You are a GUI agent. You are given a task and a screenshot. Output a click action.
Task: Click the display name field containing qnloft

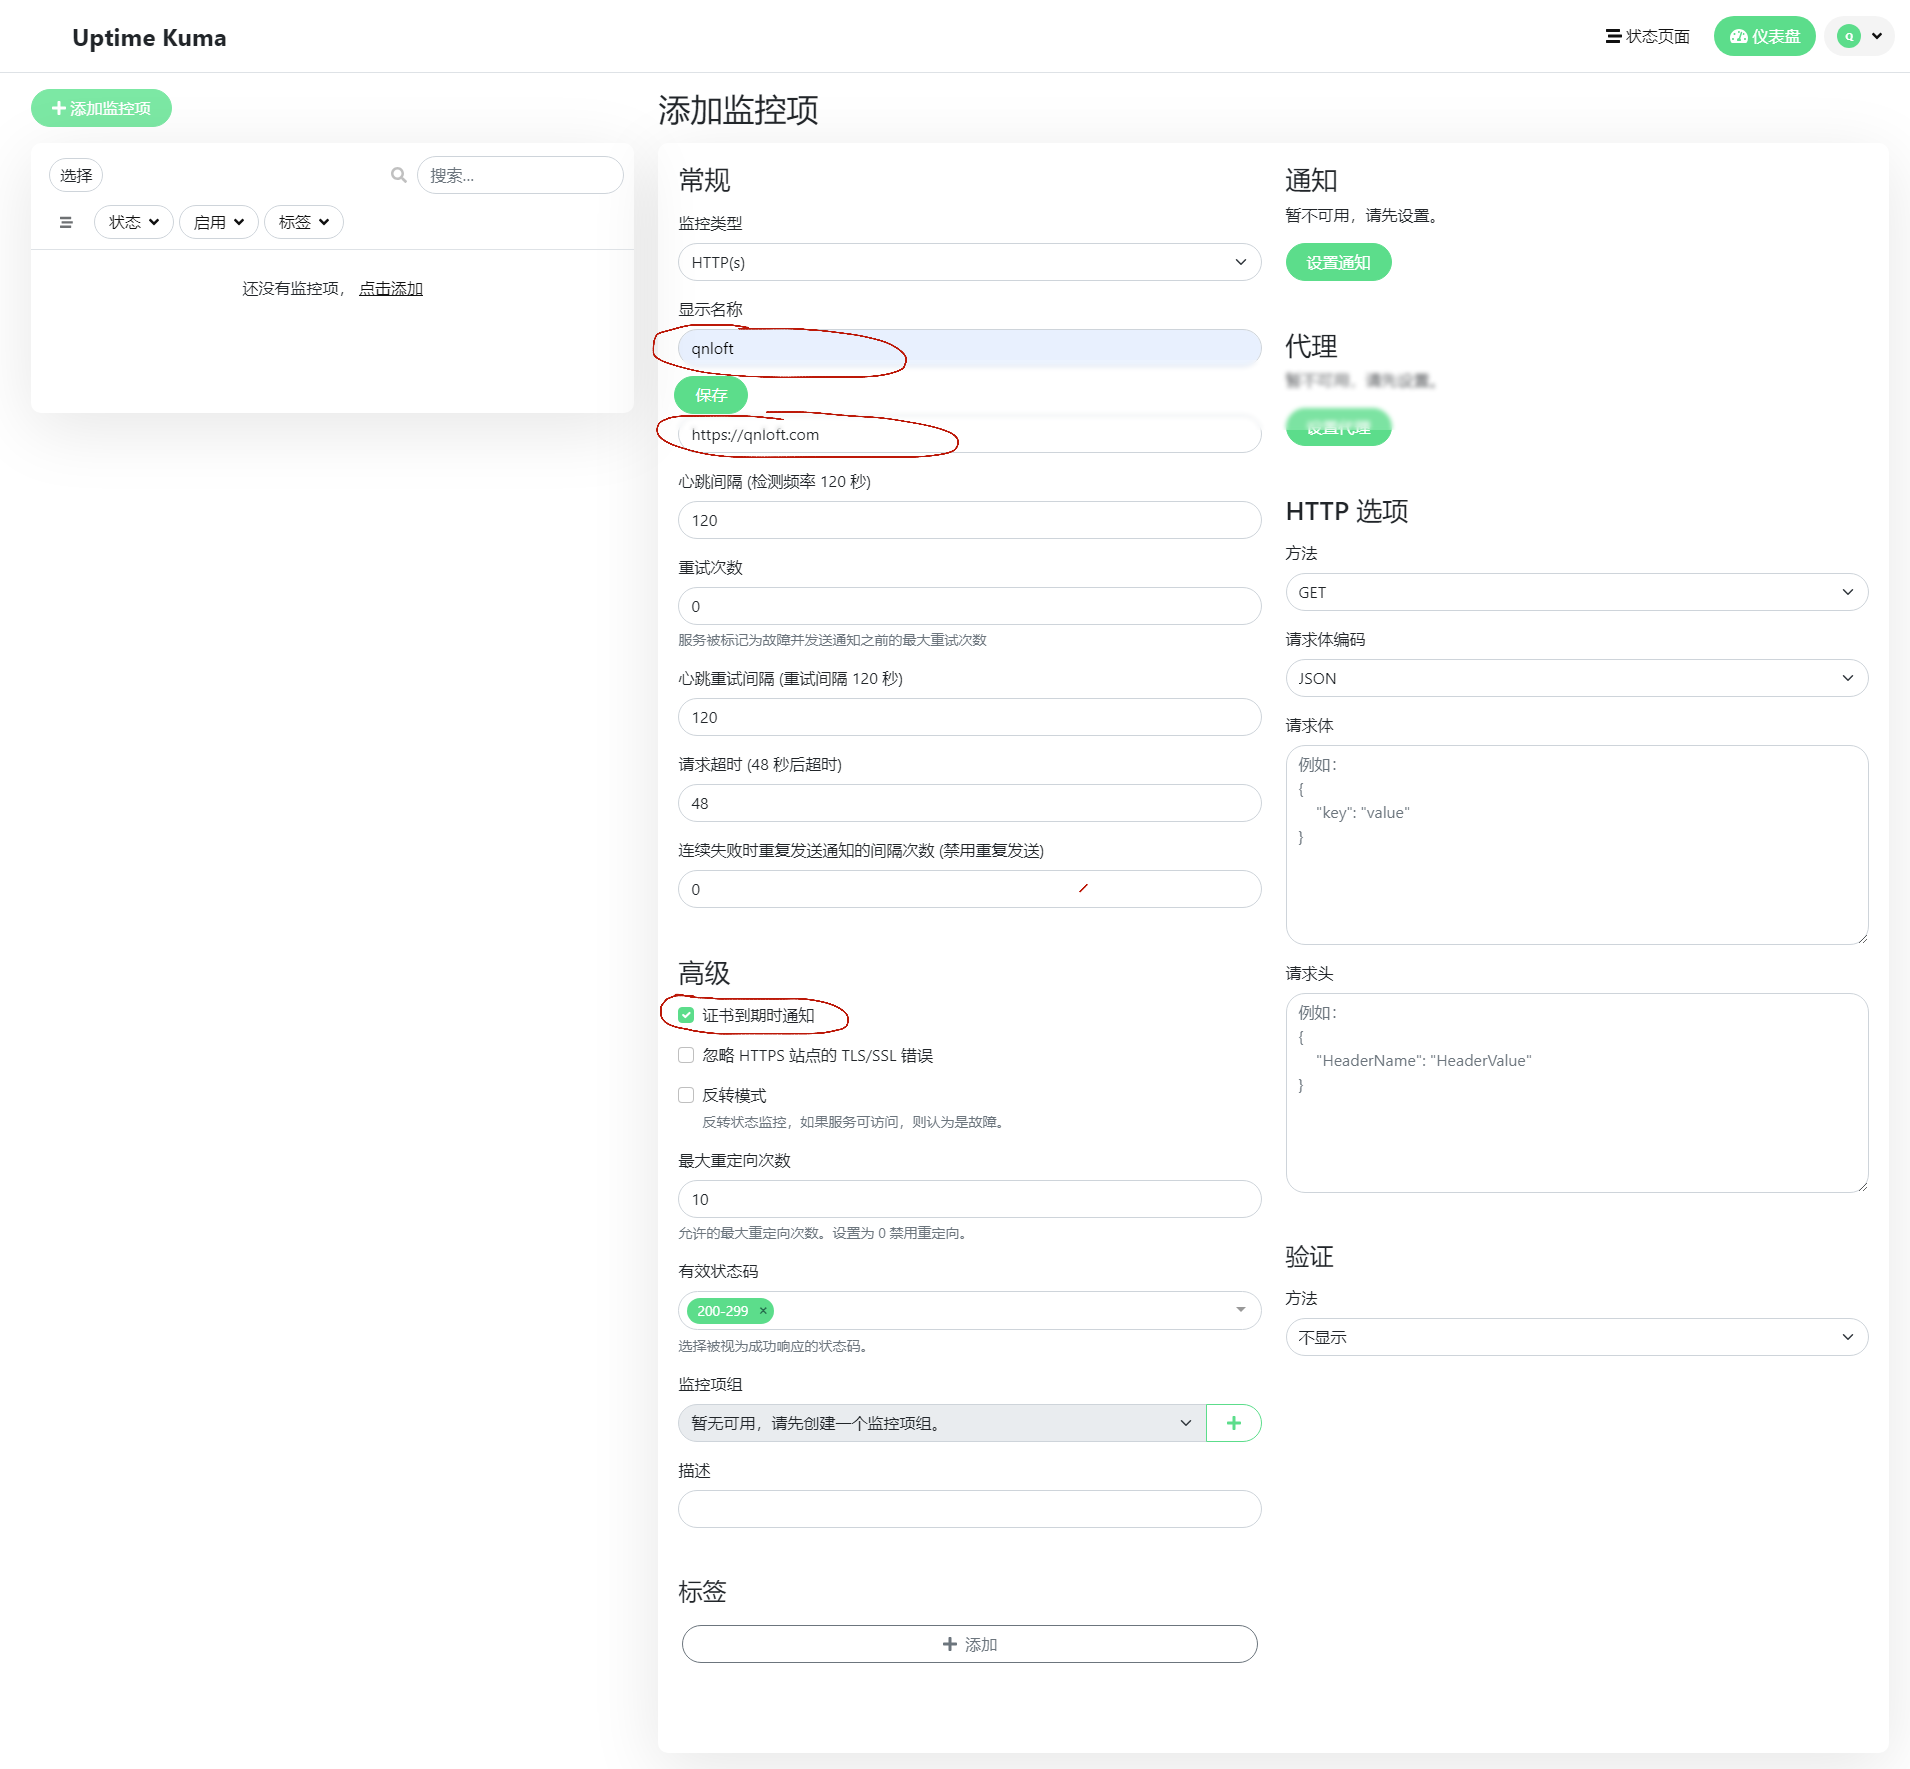(x=970, y=348)
